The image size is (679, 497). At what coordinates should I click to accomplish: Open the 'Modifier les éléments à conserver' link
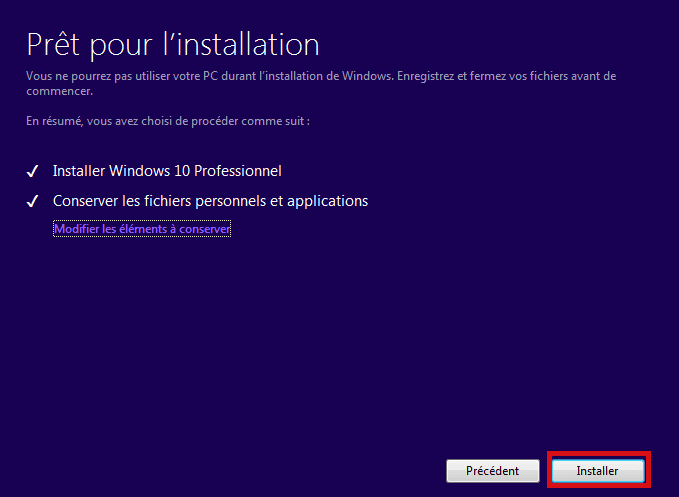(142, 229)
